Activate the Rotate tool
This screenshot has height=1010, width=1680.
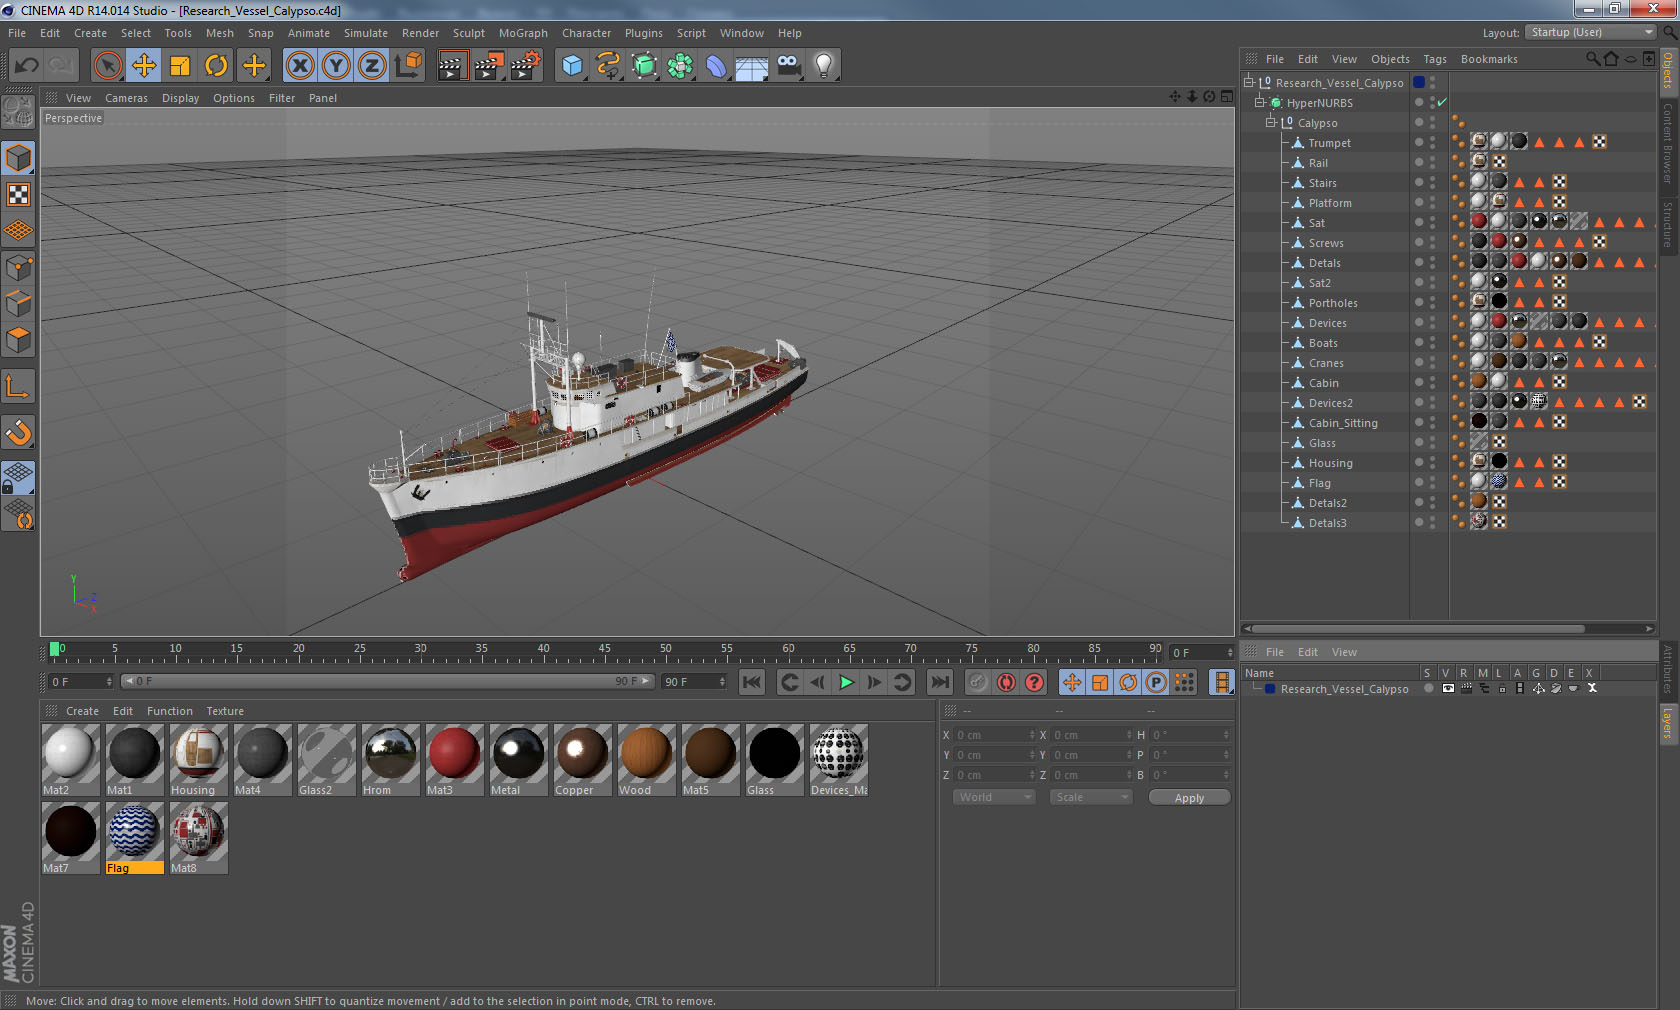tap(216, 66)
